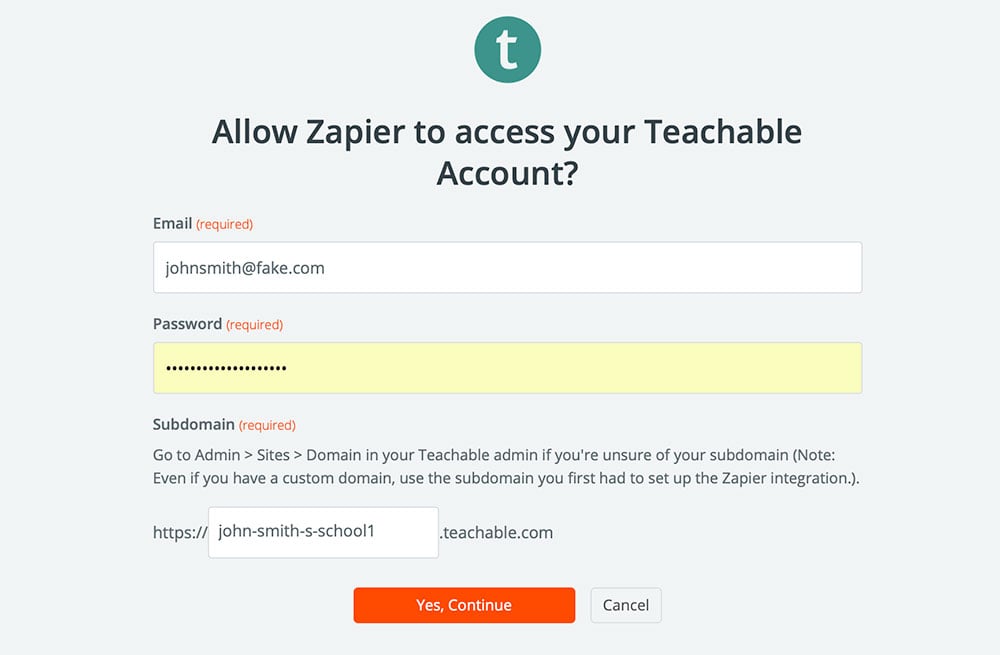Click the required tag beside Email
This screenshot has width=1000, height=655.
224,224
